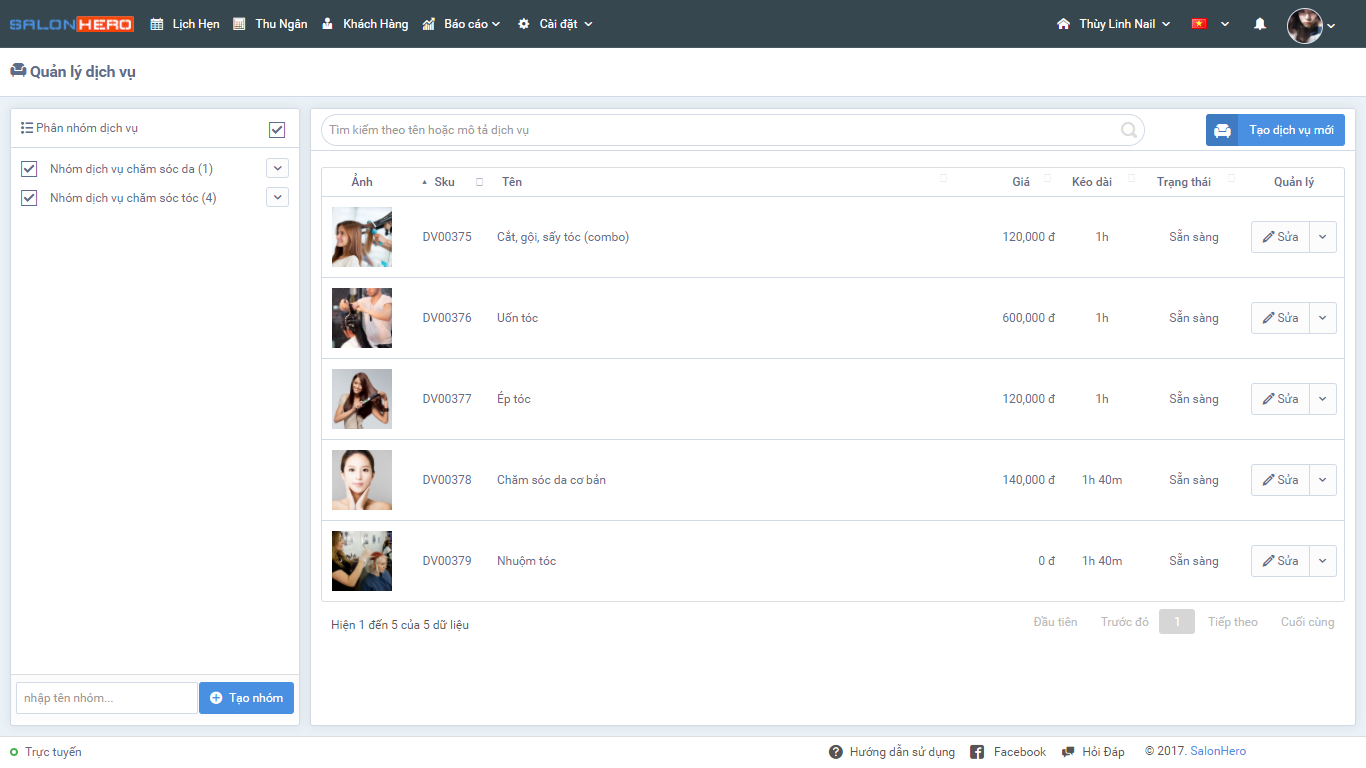
Task: Focus the nhập tên nhóm input
Action: [107, 698]
